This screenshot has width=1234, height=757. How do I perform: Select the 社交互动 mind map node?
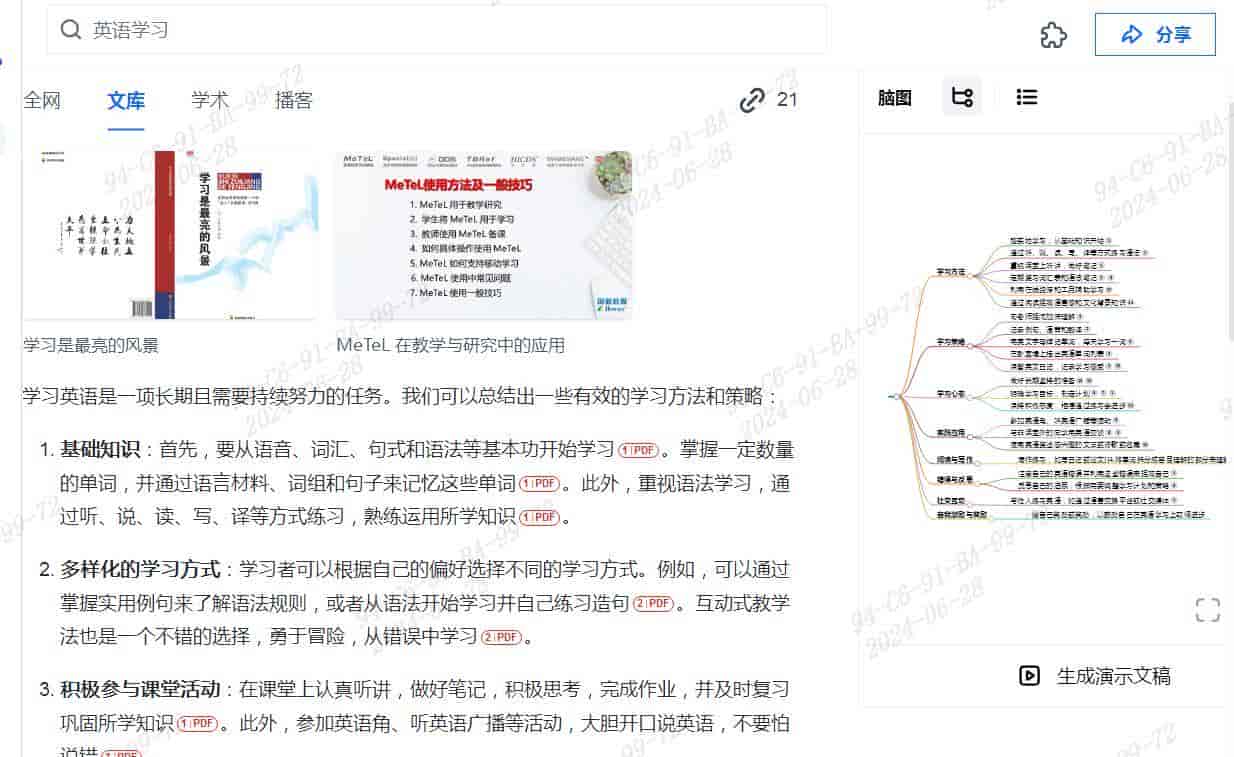pos(950,499)
